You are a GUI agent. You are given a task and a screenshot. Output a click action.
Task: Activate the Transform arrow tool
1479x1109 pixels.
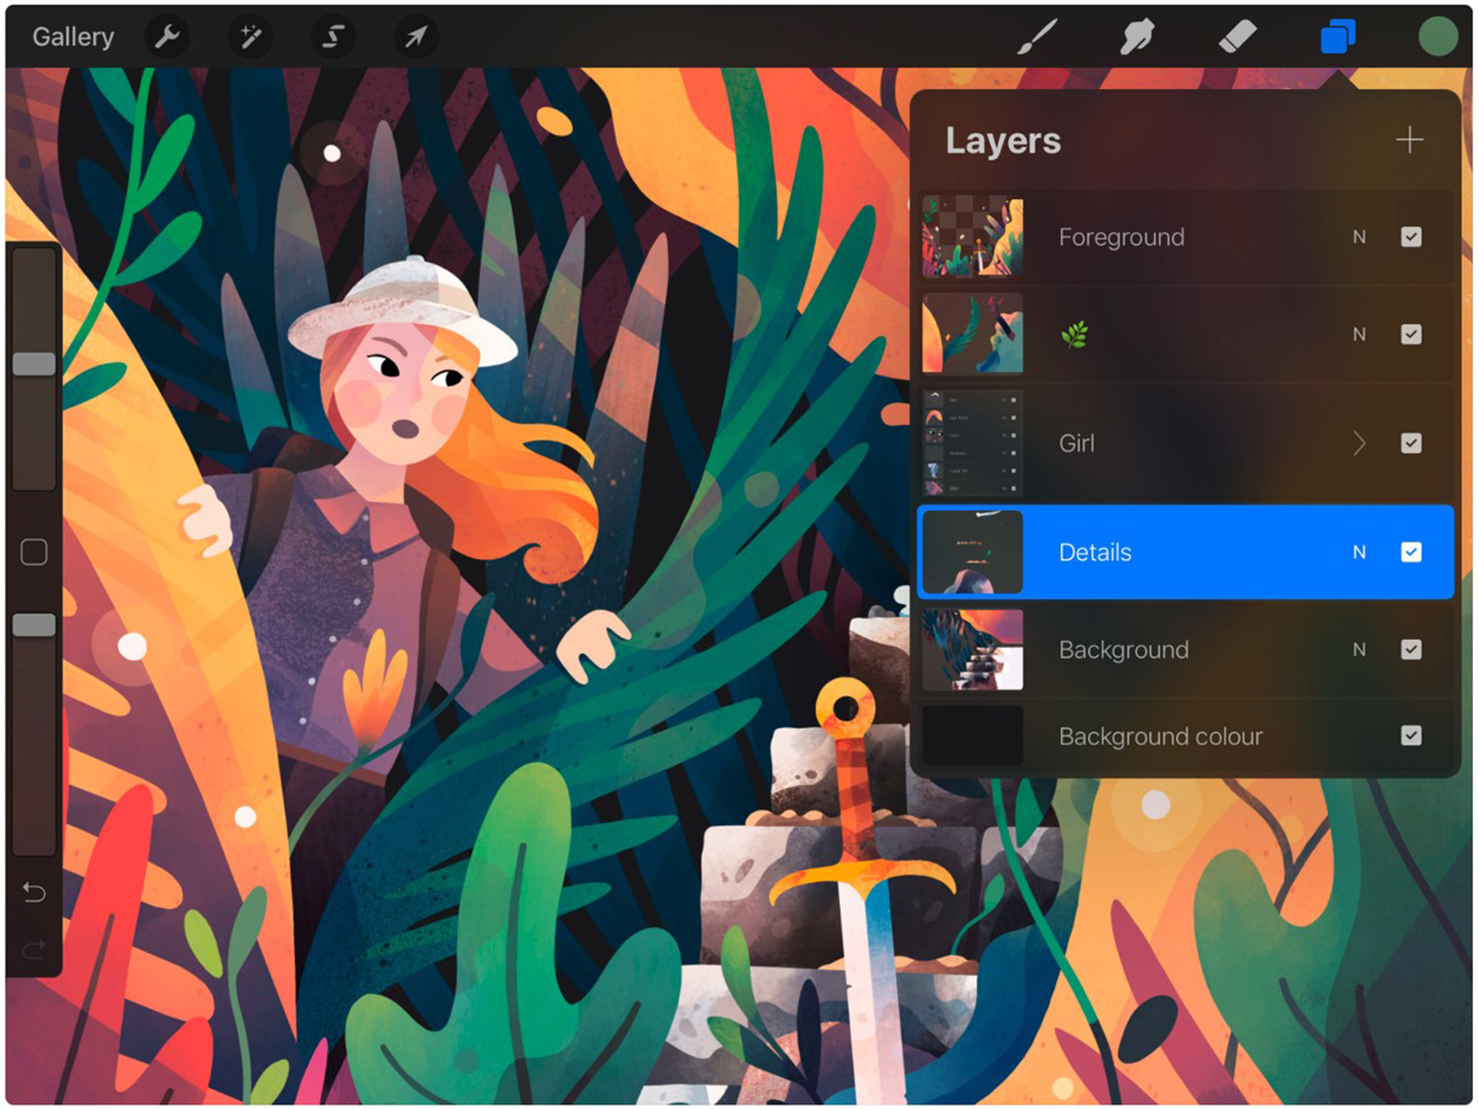pos(416,38)
